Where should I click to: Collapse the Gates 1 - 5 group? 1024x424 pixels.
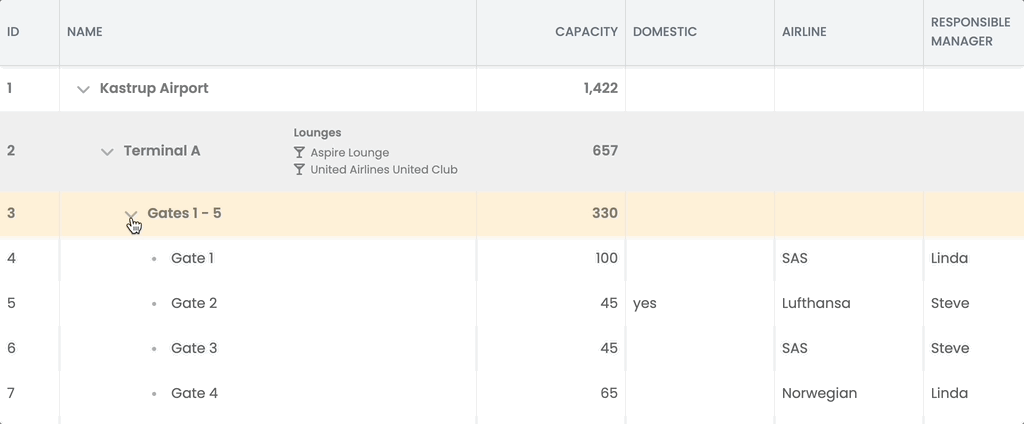(131, 214)
